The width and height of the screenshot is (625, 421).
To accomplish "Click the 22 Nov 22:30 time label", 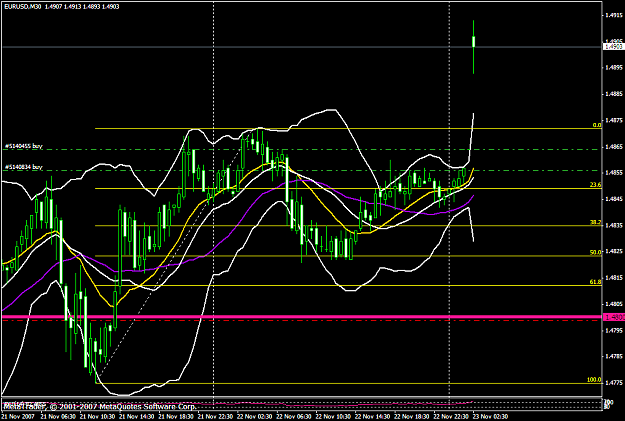I will tap(451, 417).
